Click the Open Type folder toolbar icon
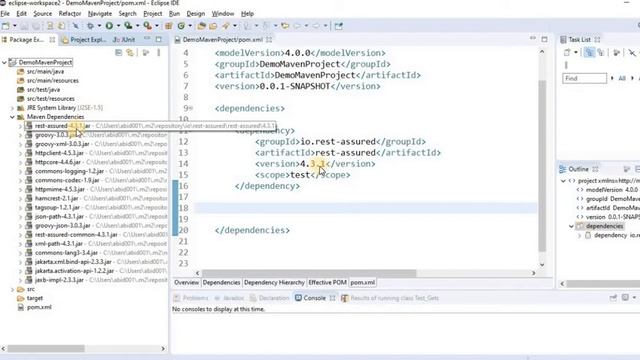 pos(201,26)
